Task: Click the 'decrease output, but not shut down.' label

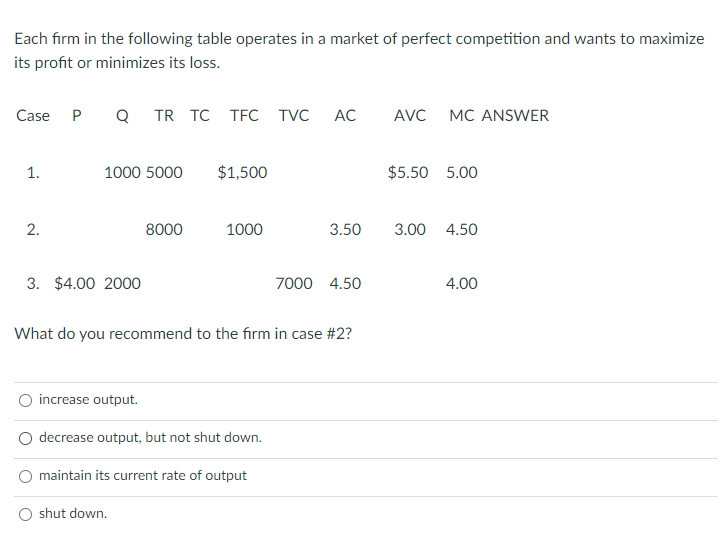Action: 150,437
